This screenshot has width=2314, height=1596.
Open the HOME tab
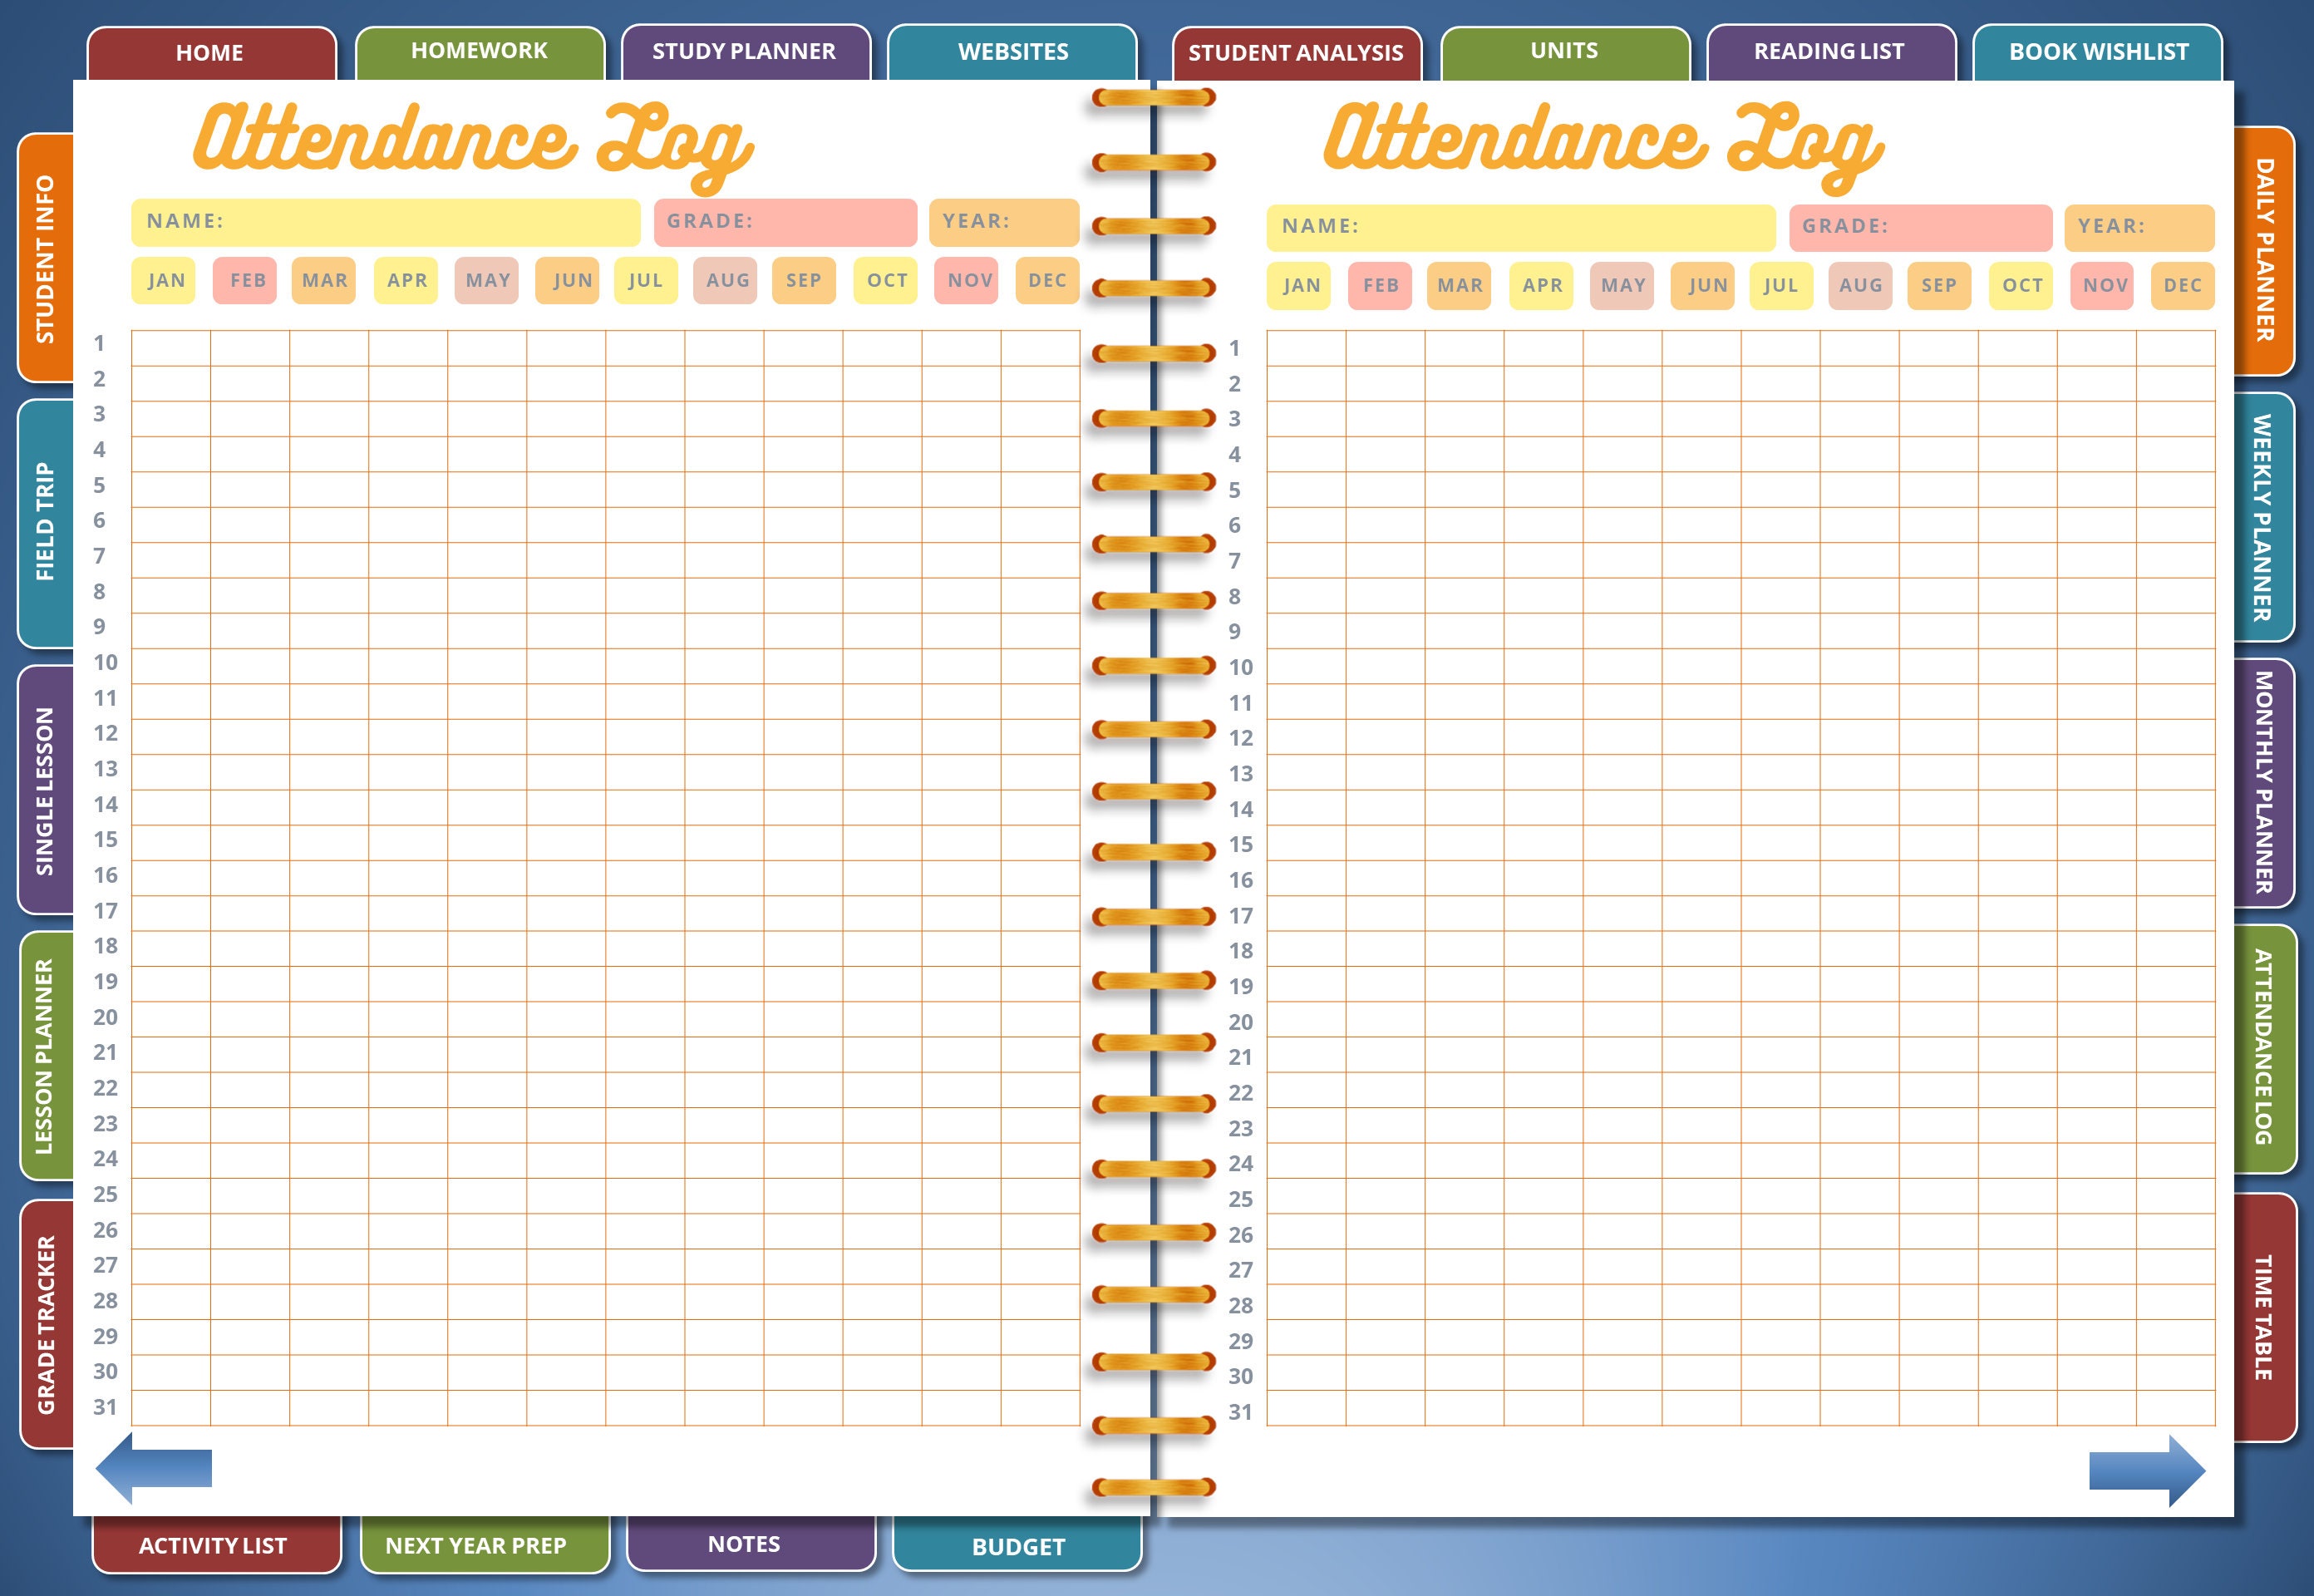(x=210, y=52)
